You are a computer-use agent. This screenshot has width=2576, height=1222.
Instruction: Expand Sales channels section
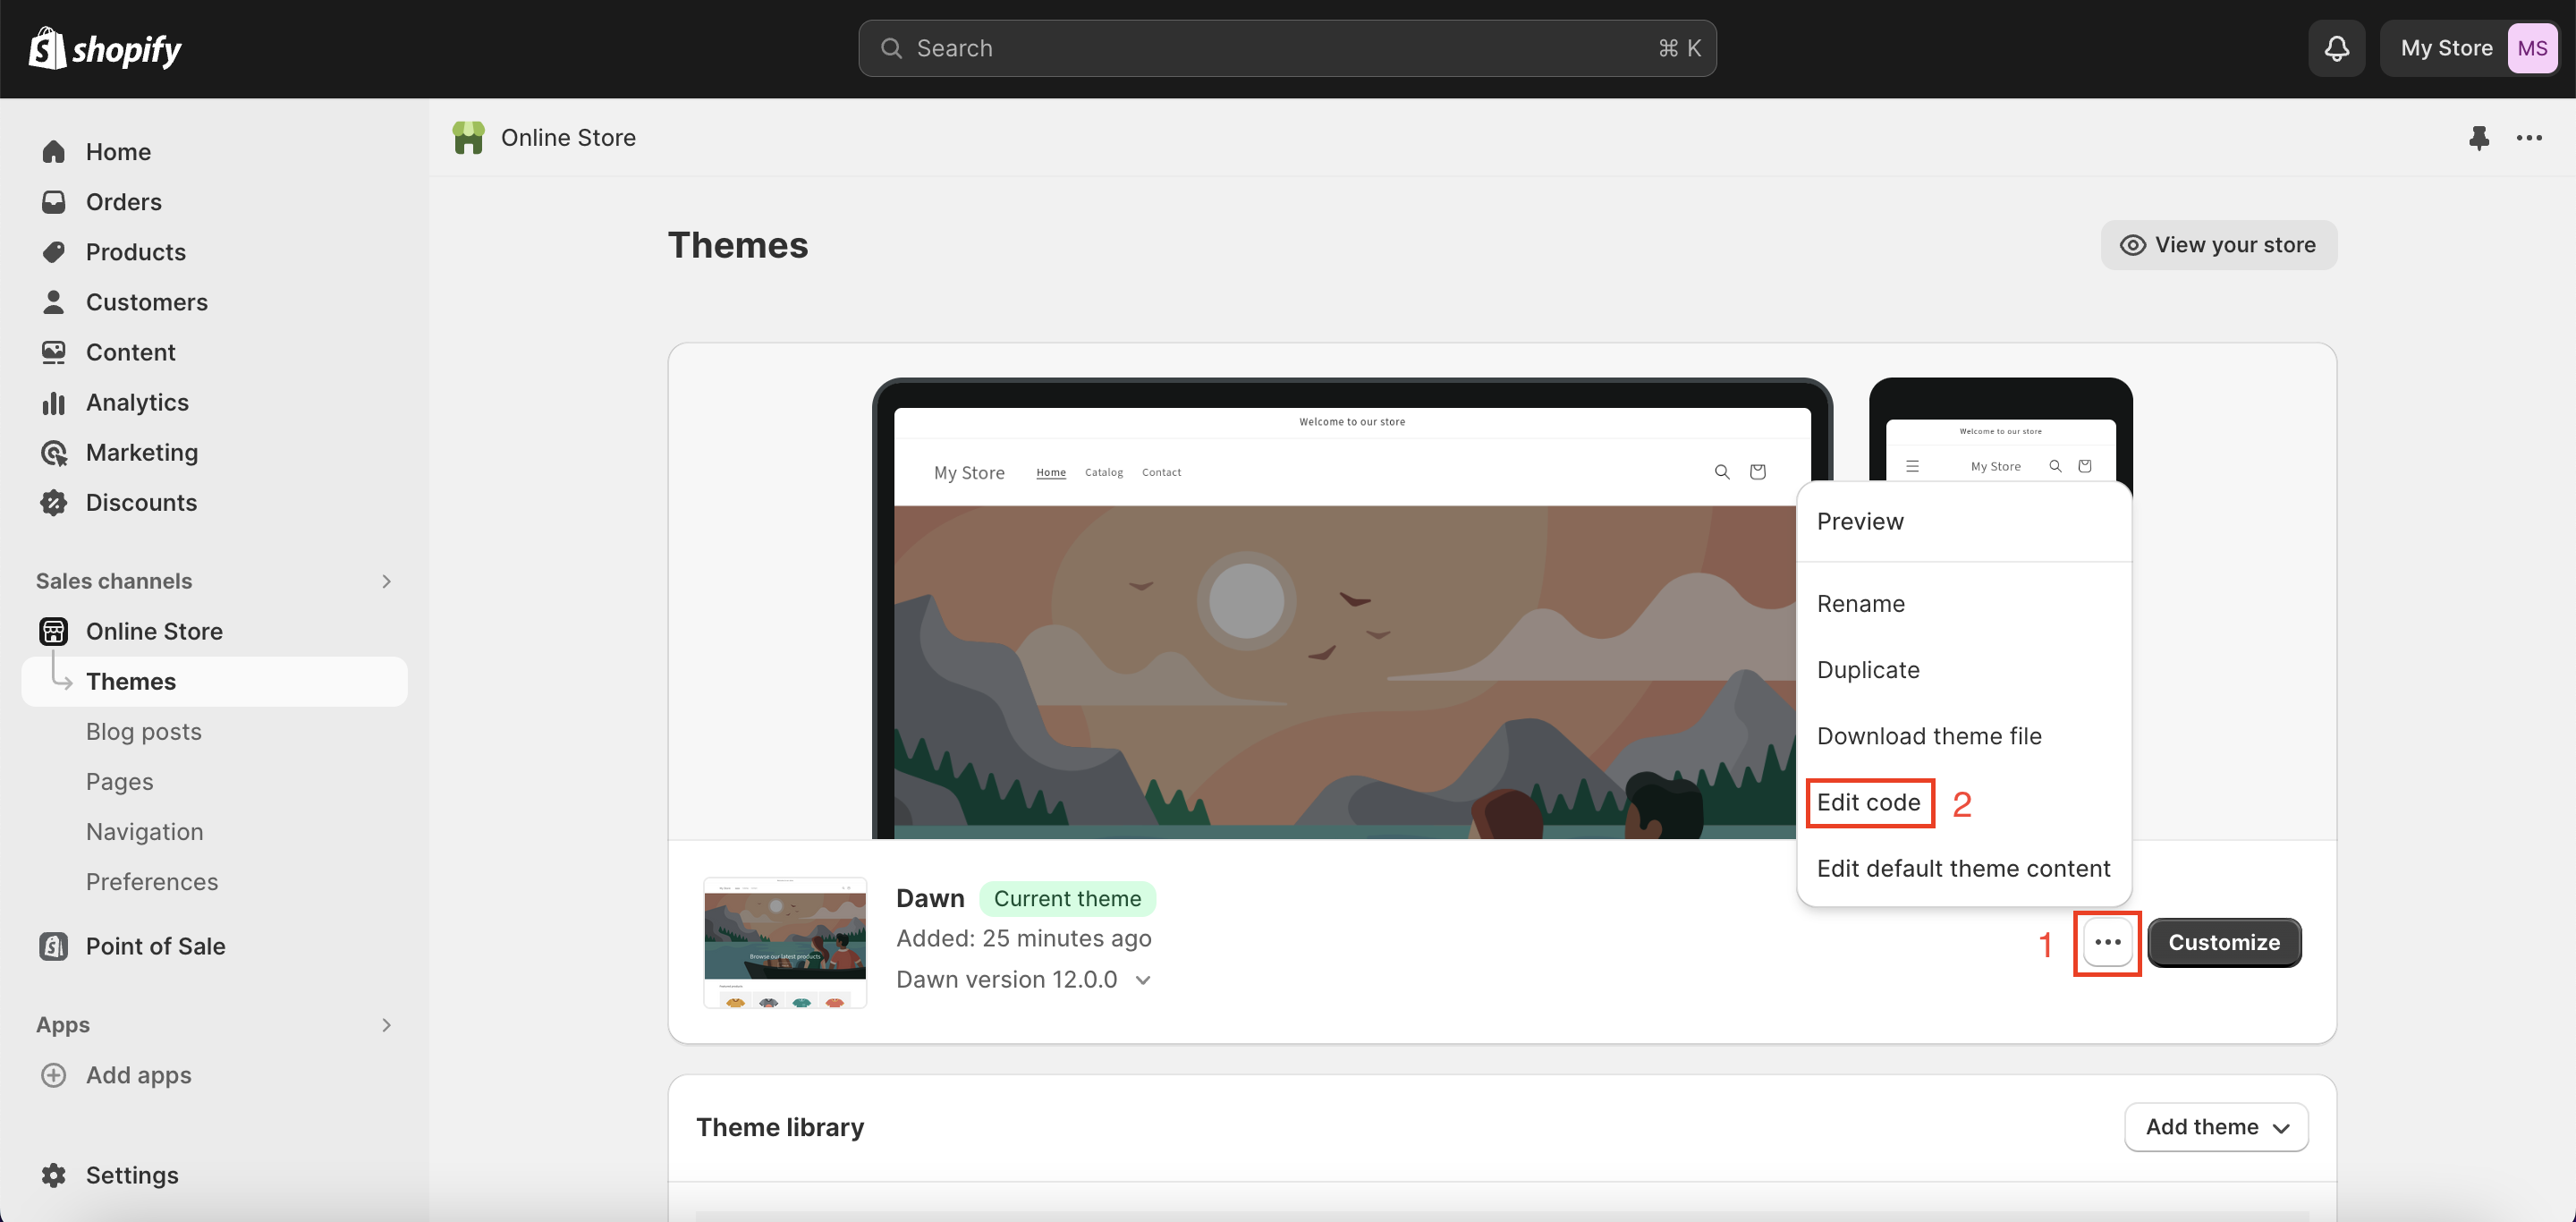(x=385, y=580)
